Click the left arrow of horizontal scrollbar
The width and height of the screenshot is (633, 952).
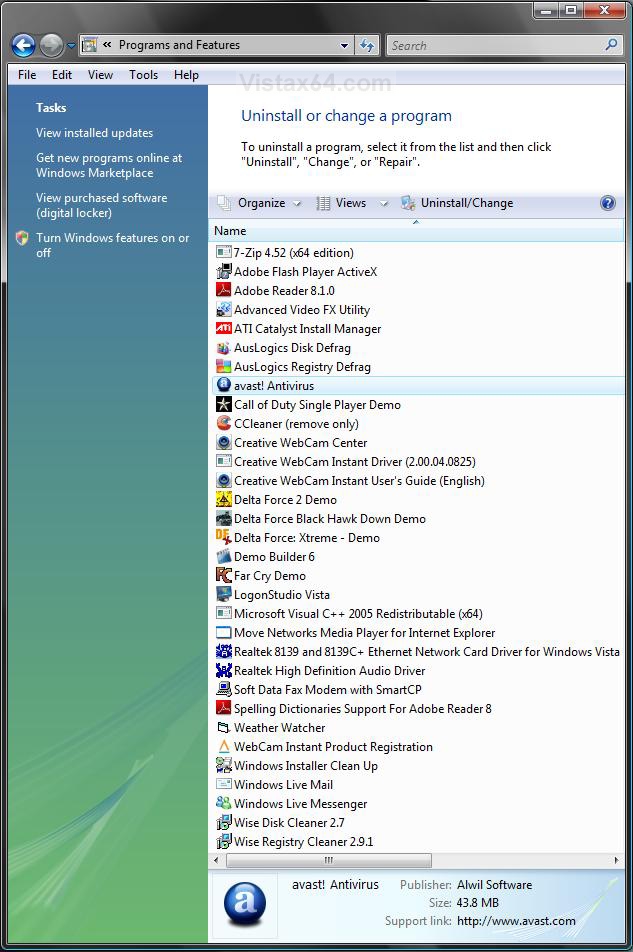click(216, 860)
